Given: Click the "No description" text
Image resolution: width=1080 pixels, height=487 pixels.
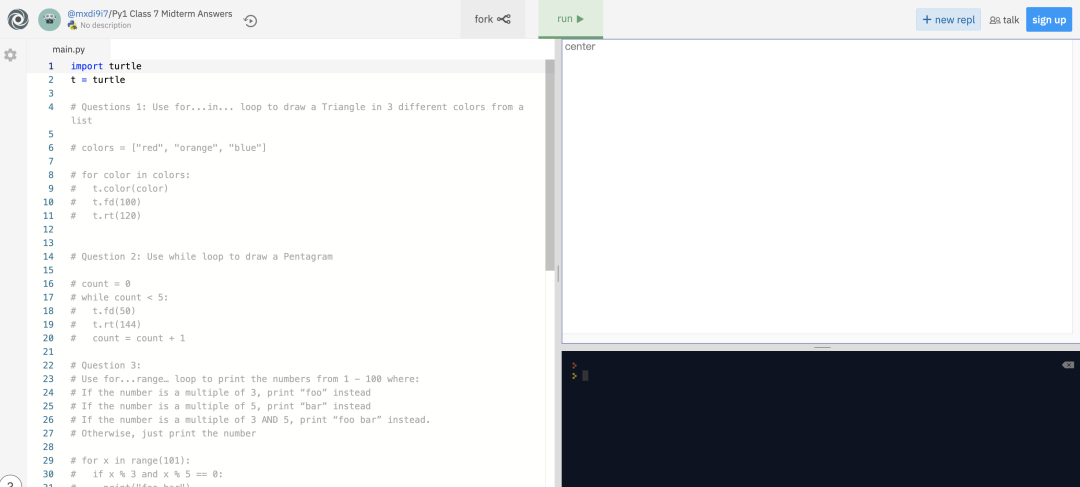Looking at the screenshot, I should click(105, 25).
